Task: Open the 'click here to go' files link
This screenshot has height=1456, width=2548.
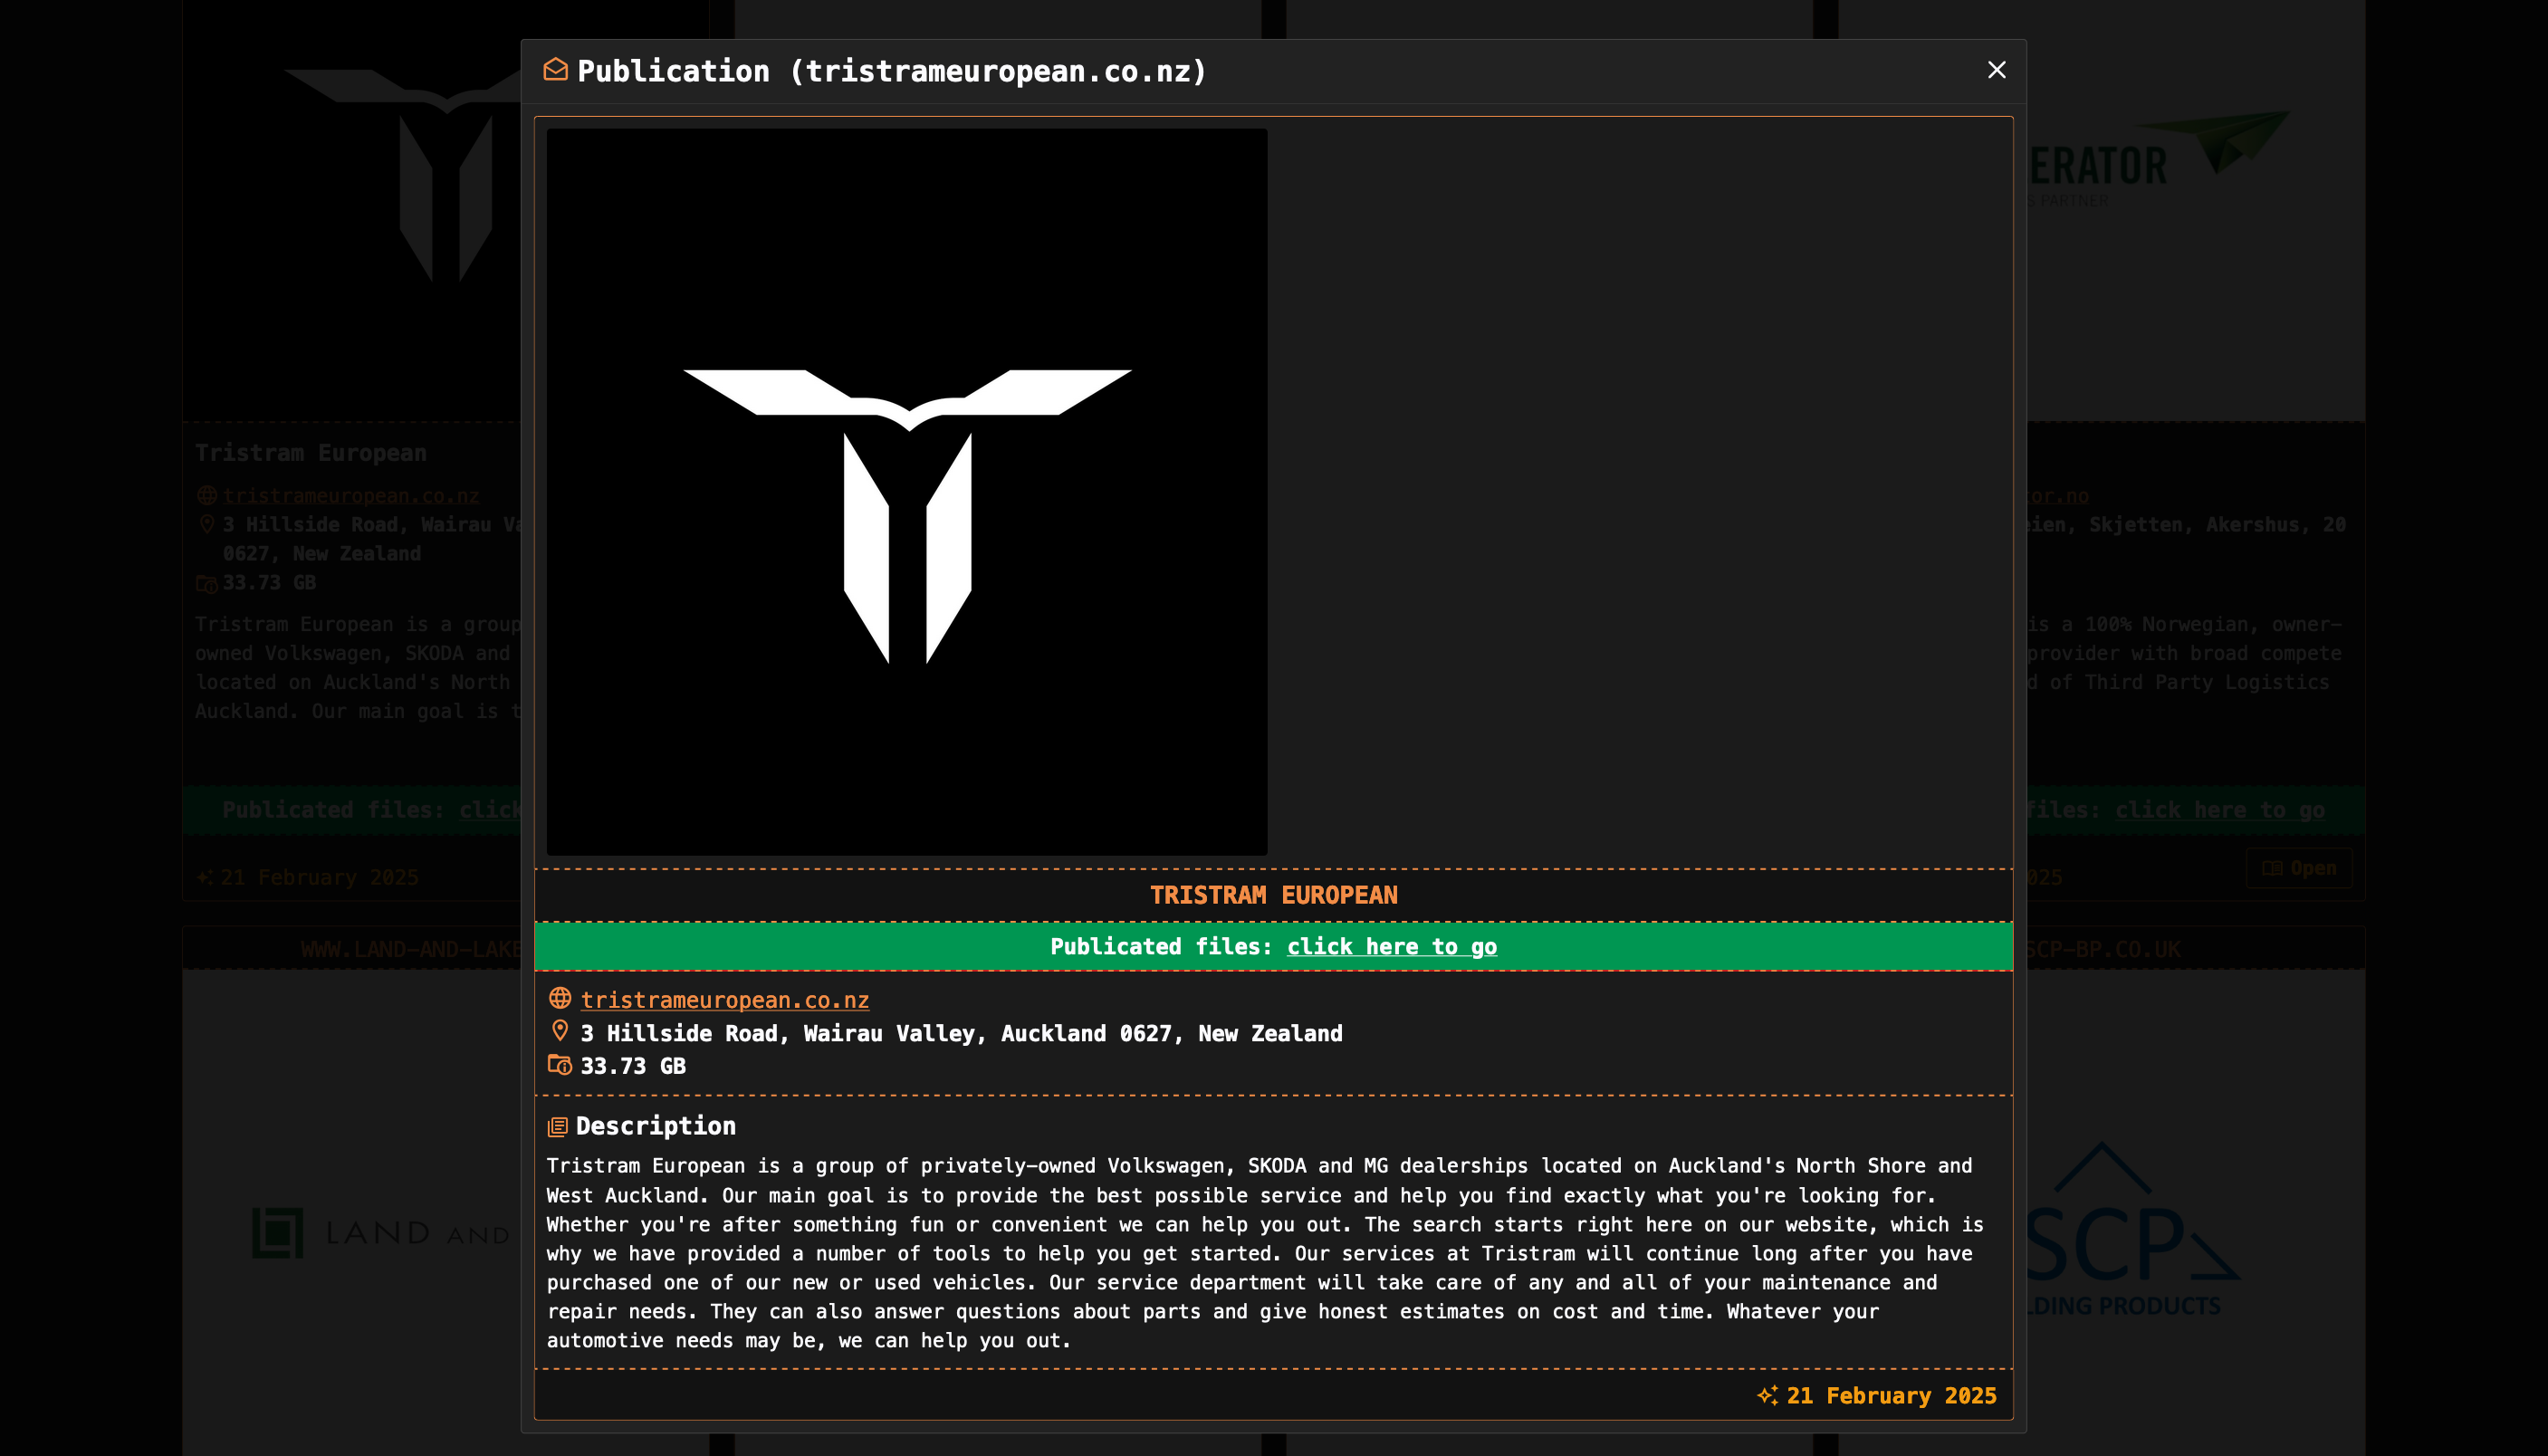Action: (x=1391, y=947)
